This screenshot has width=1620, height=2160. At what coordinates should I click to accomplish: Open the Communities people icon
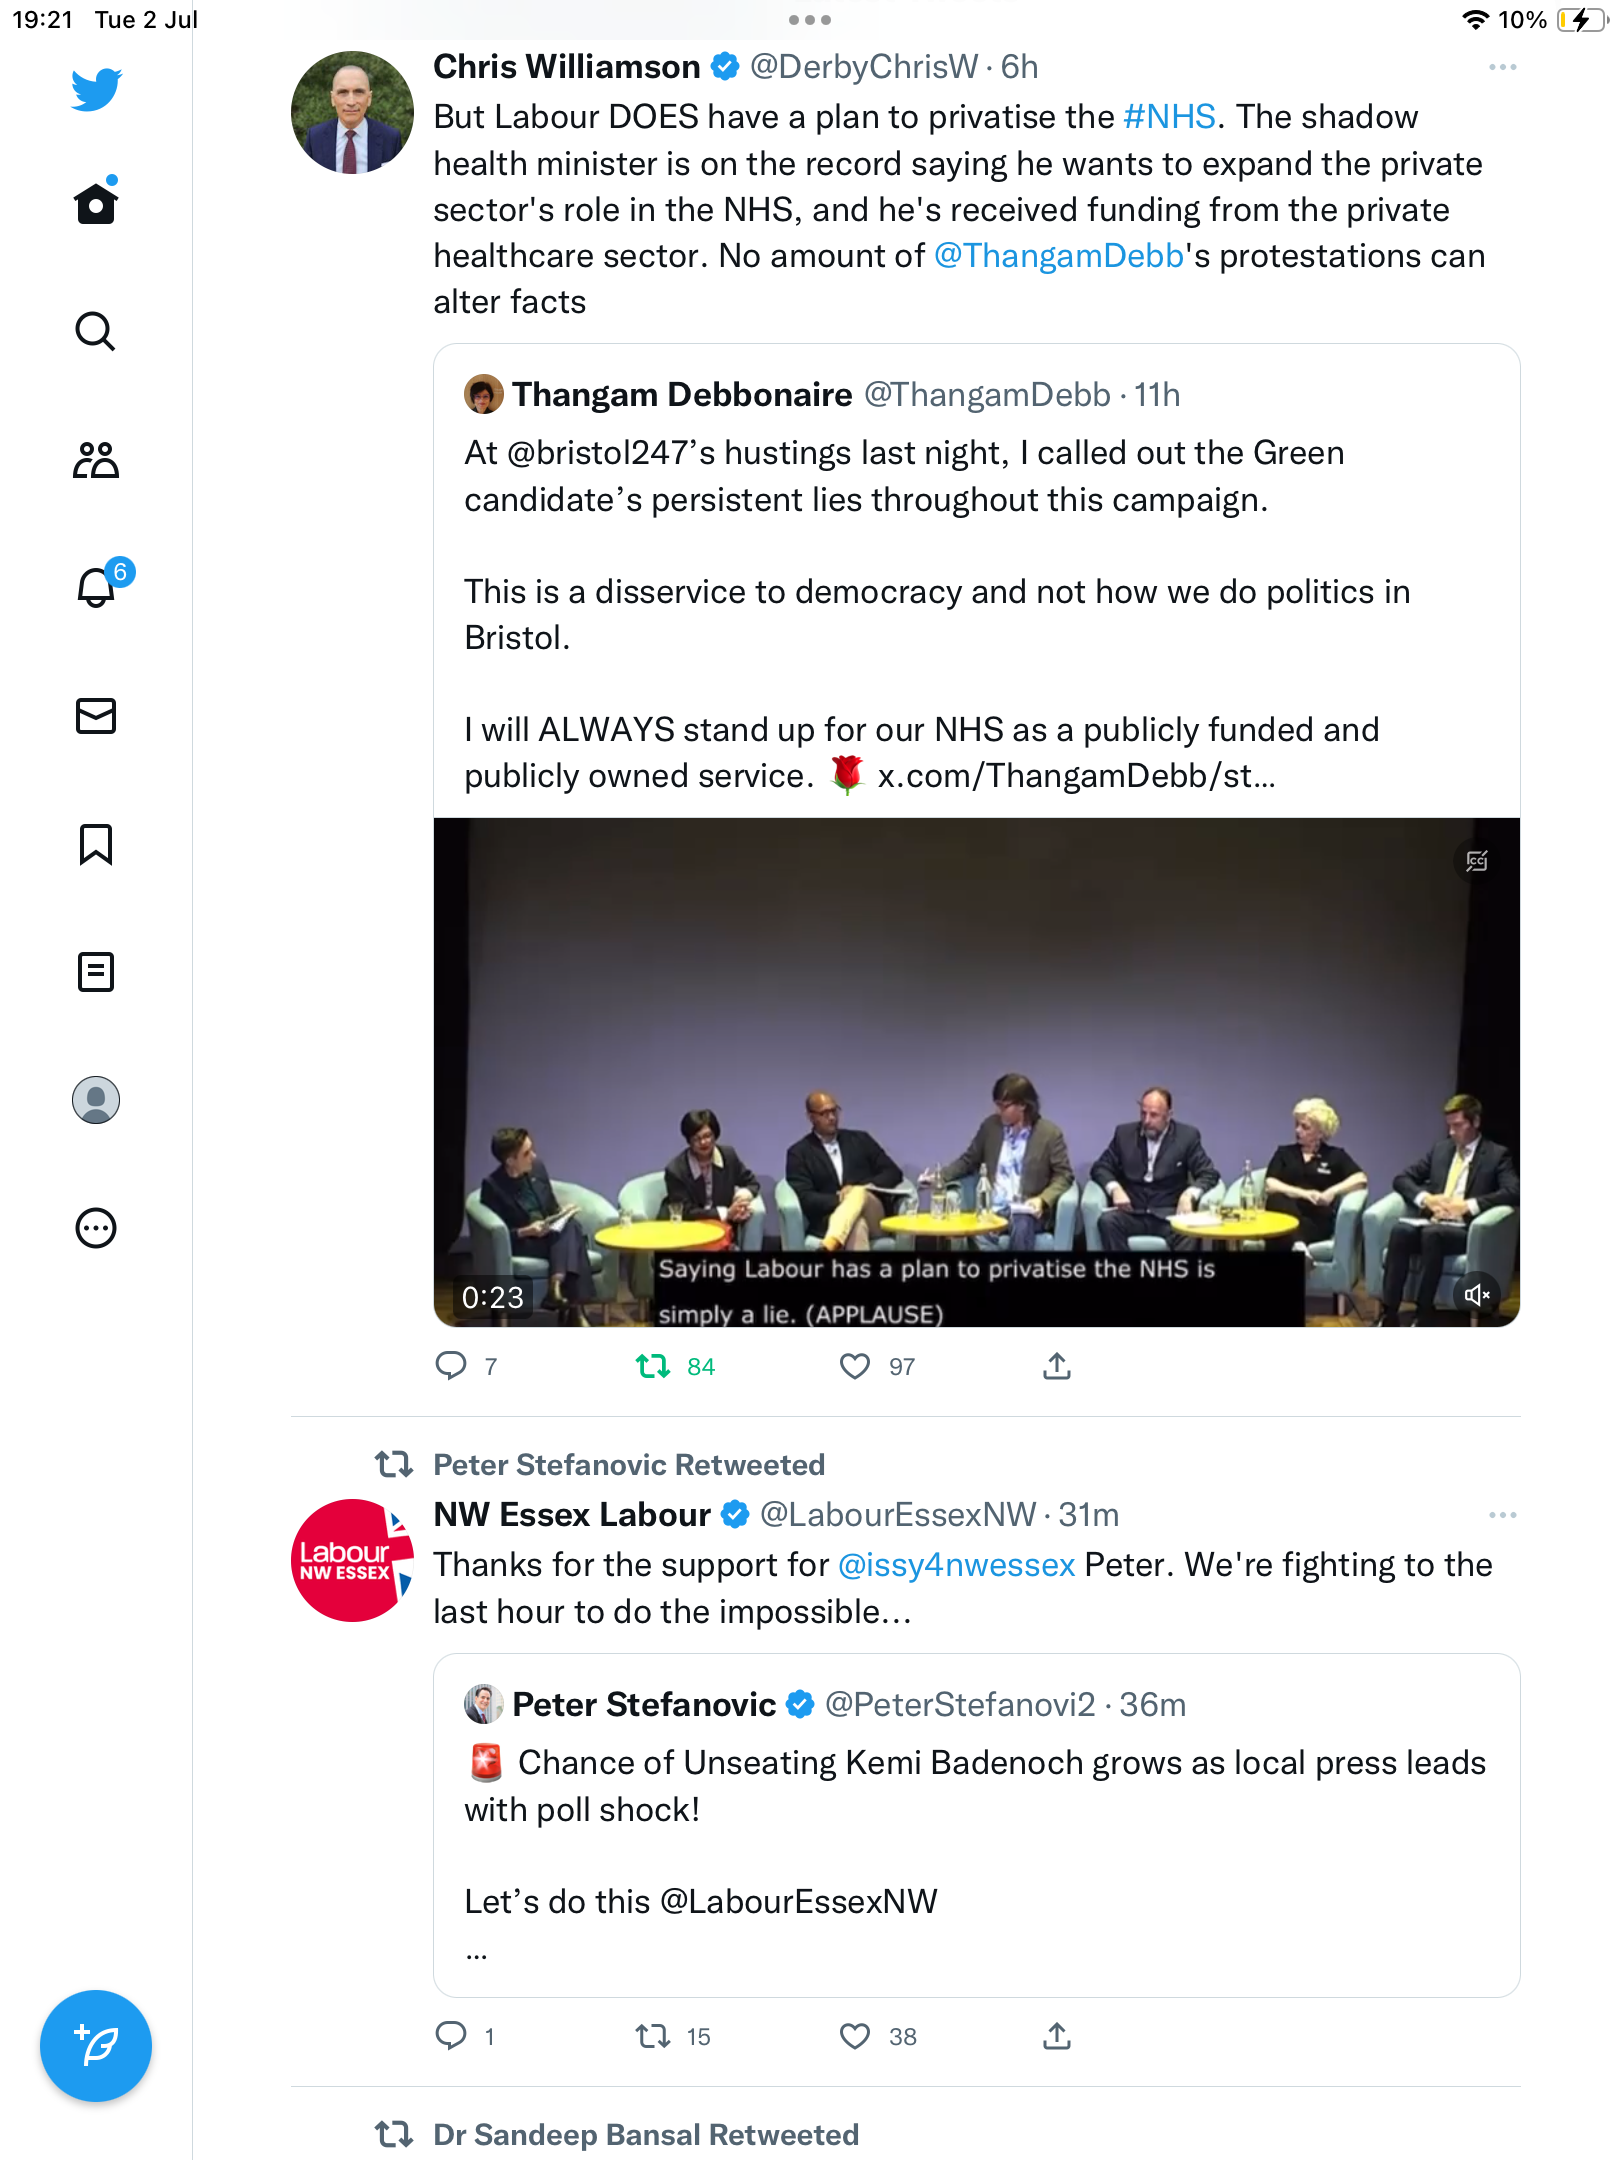[x=96, y=460]
